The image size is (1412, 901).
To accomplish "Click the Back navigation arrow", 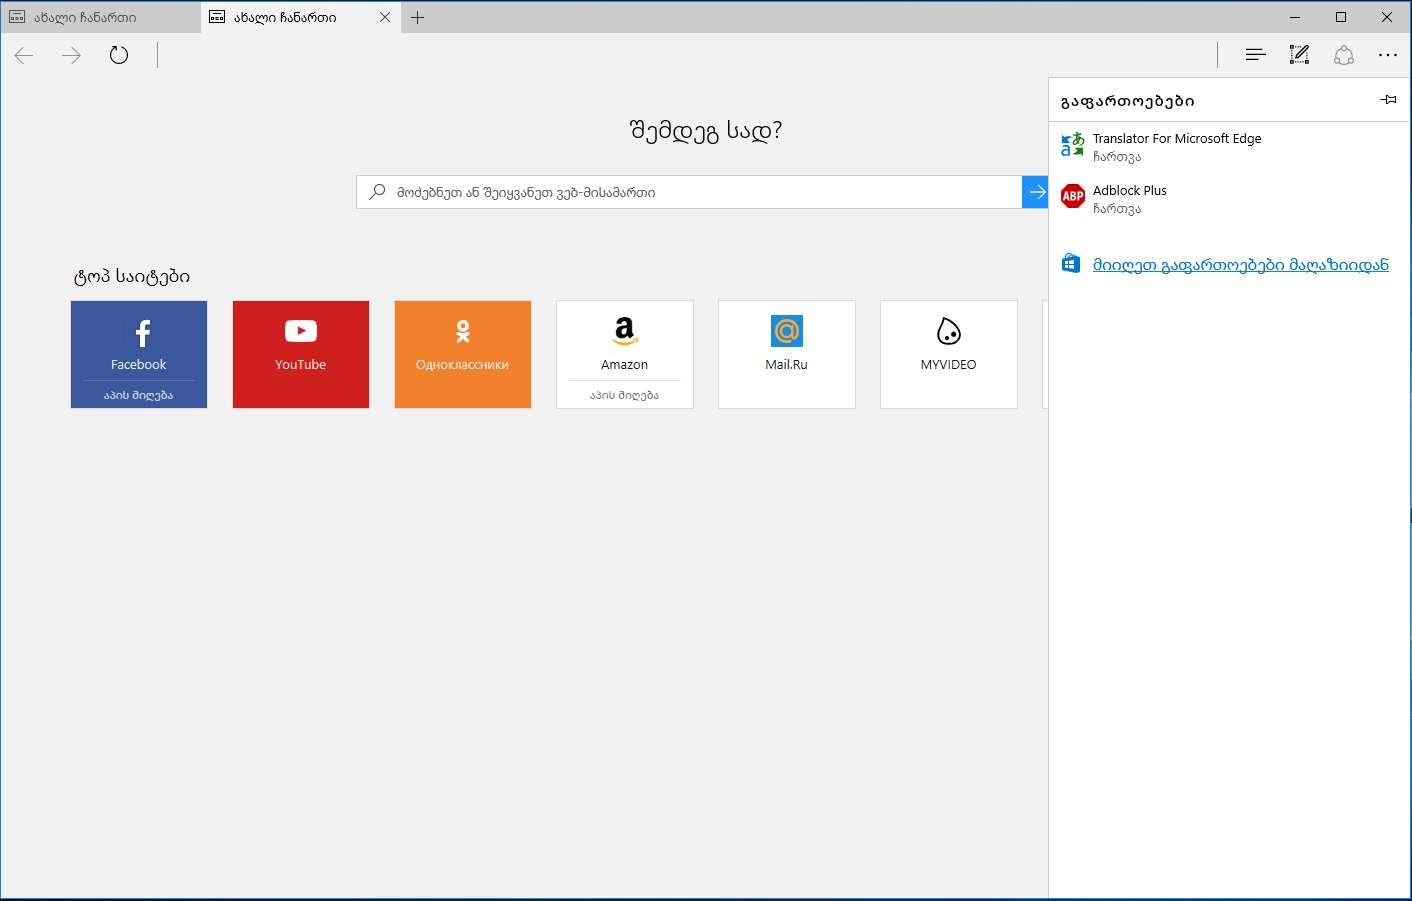I will [23, 55].
